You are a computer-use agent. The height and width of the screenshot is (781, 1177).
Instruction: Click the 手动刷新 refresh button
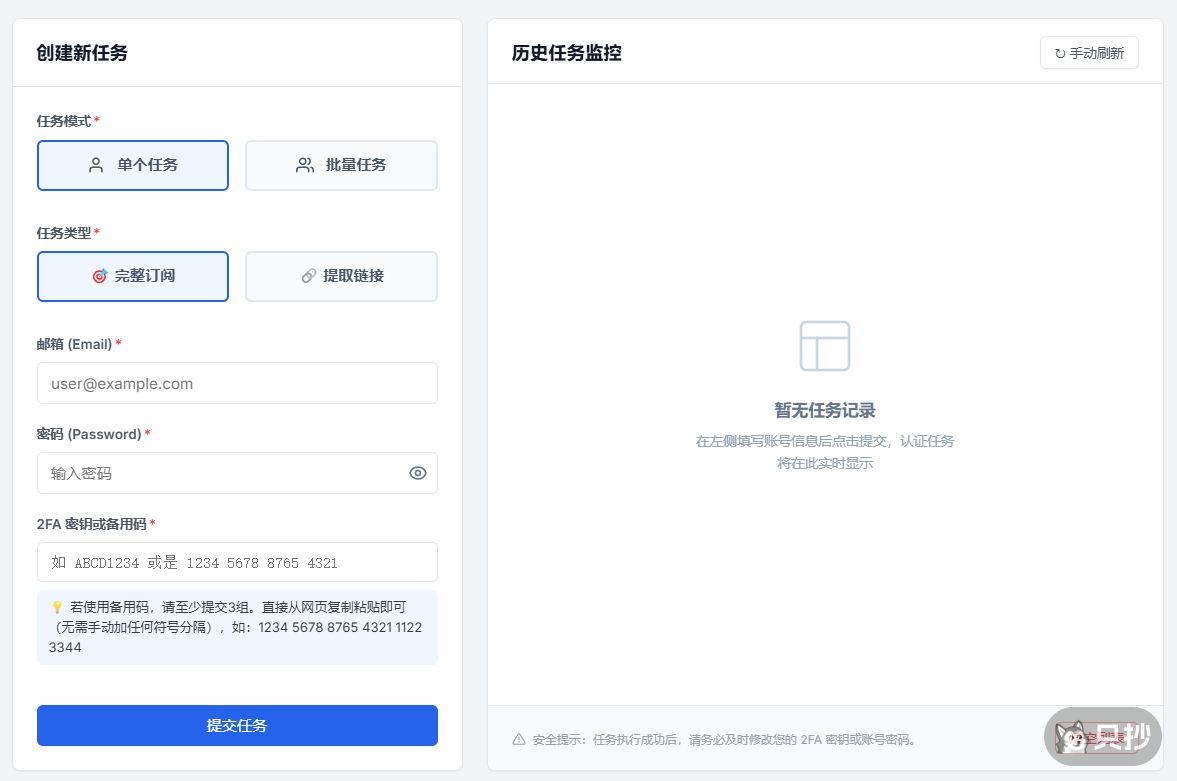coord(1089,53)
